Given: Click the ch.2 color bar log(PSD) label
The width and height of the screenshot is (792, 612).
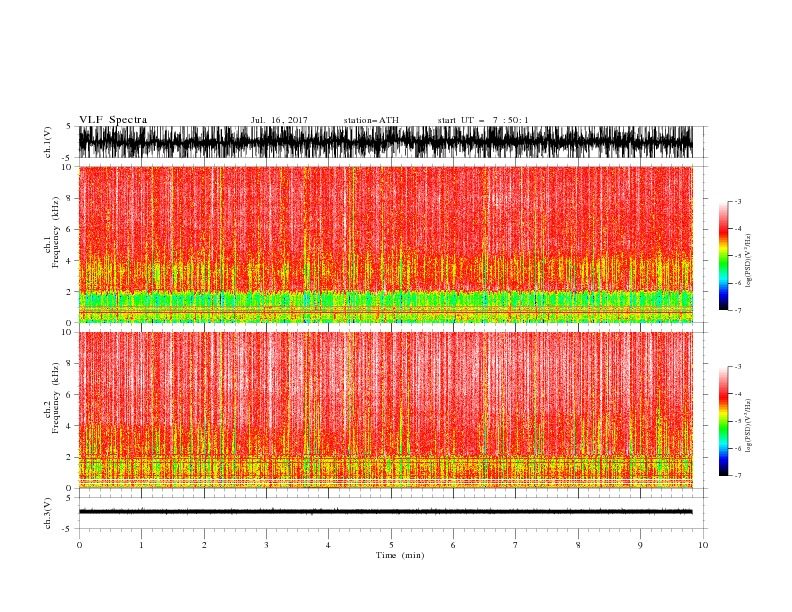Looking at the screenshot, I should (x=748, y=425).
